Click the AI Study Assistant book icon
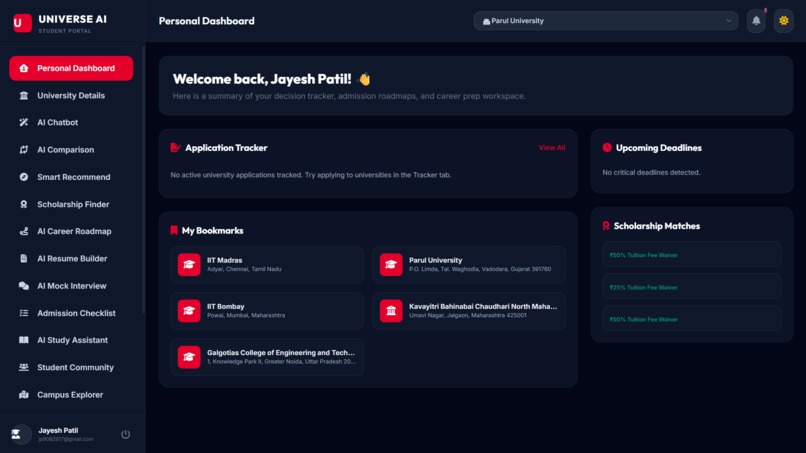This screenshot has height=453, width=806. [24, 340]
